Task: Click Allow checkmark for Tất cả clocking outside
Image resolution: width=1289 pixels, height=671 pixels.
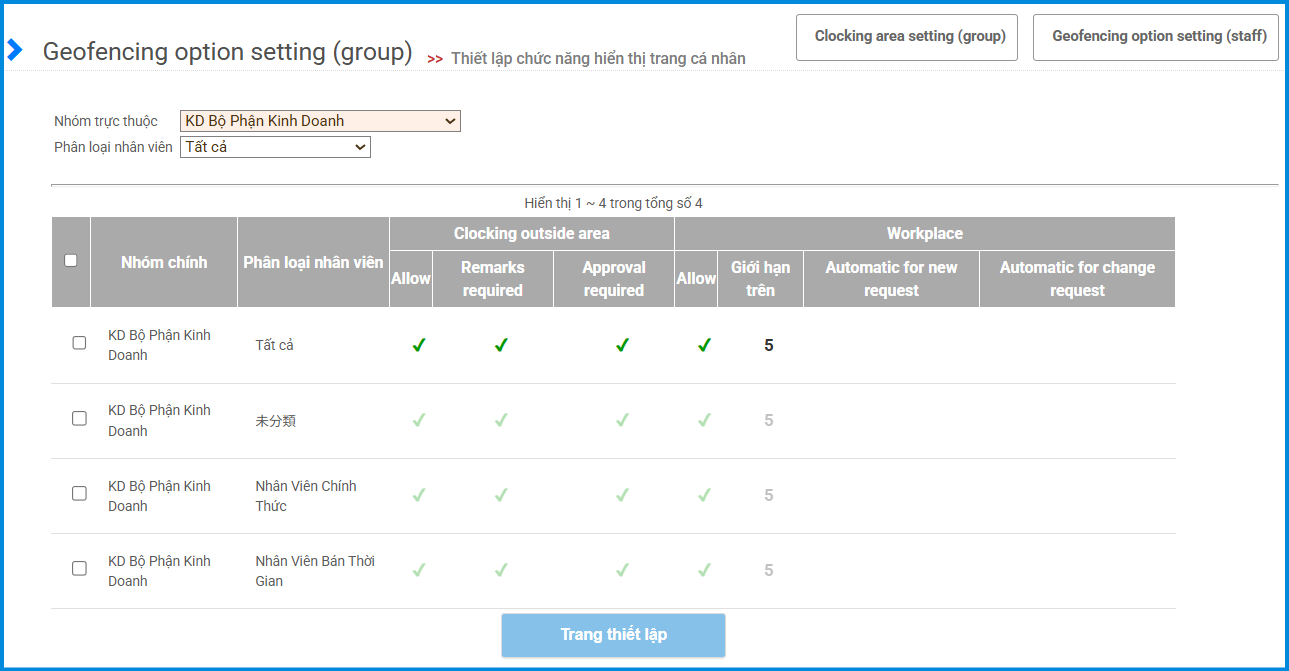Action: click(419, 345)
